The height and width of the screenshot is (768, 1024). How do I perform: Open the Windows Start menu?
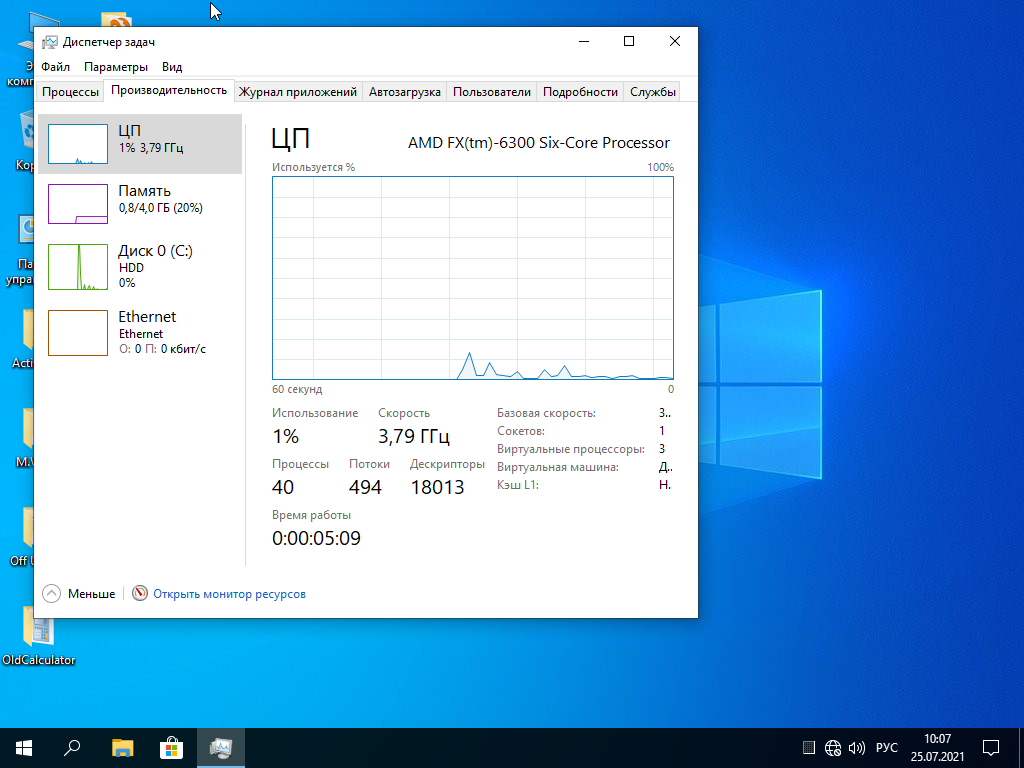pos(24,748)
